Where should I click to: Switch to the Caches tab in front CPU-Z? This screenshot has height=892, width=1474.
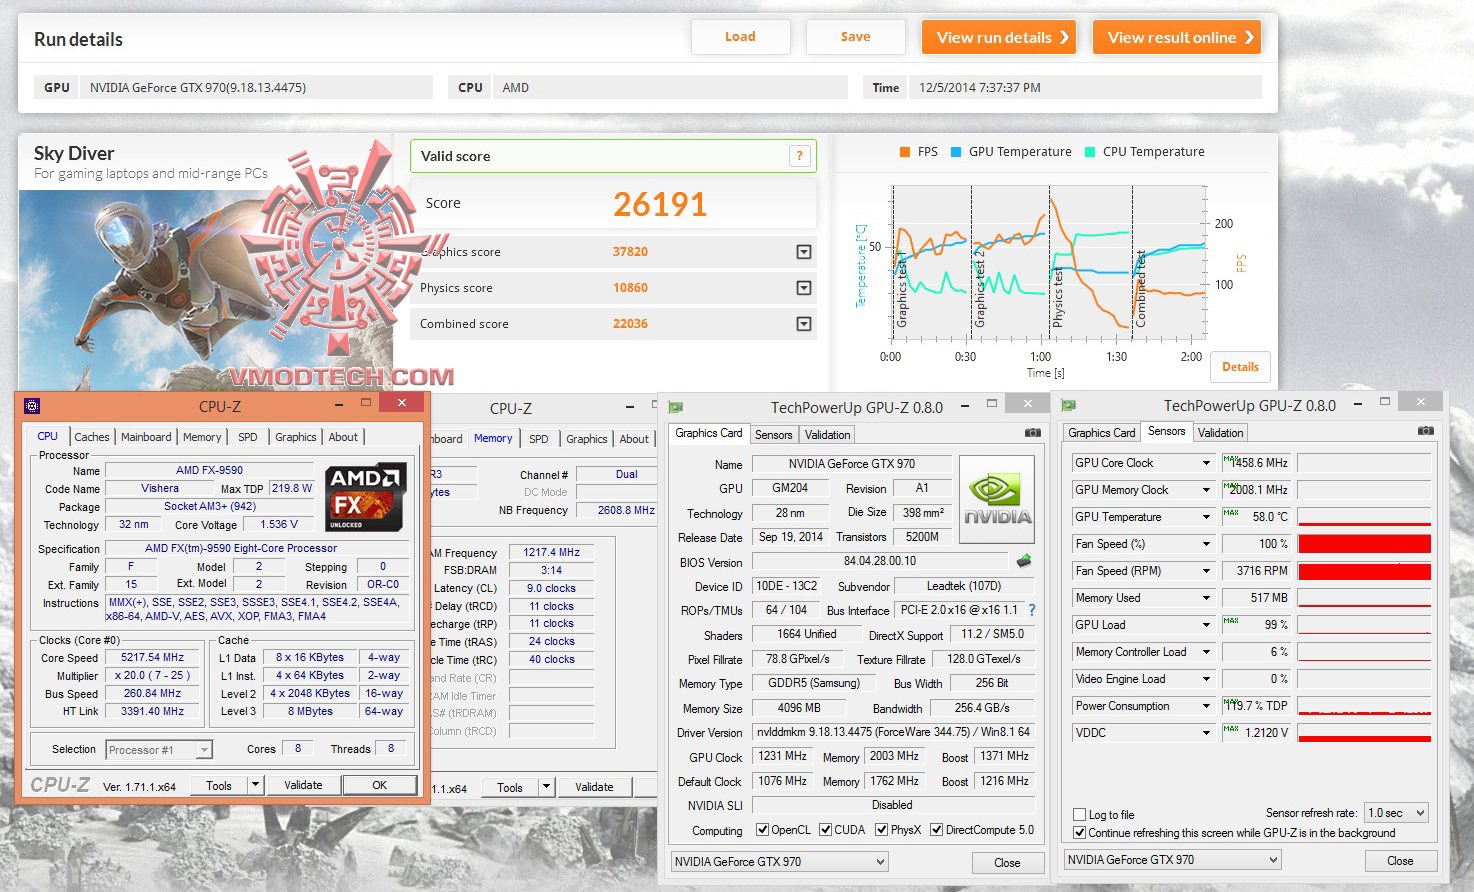(x=92, y=437)
